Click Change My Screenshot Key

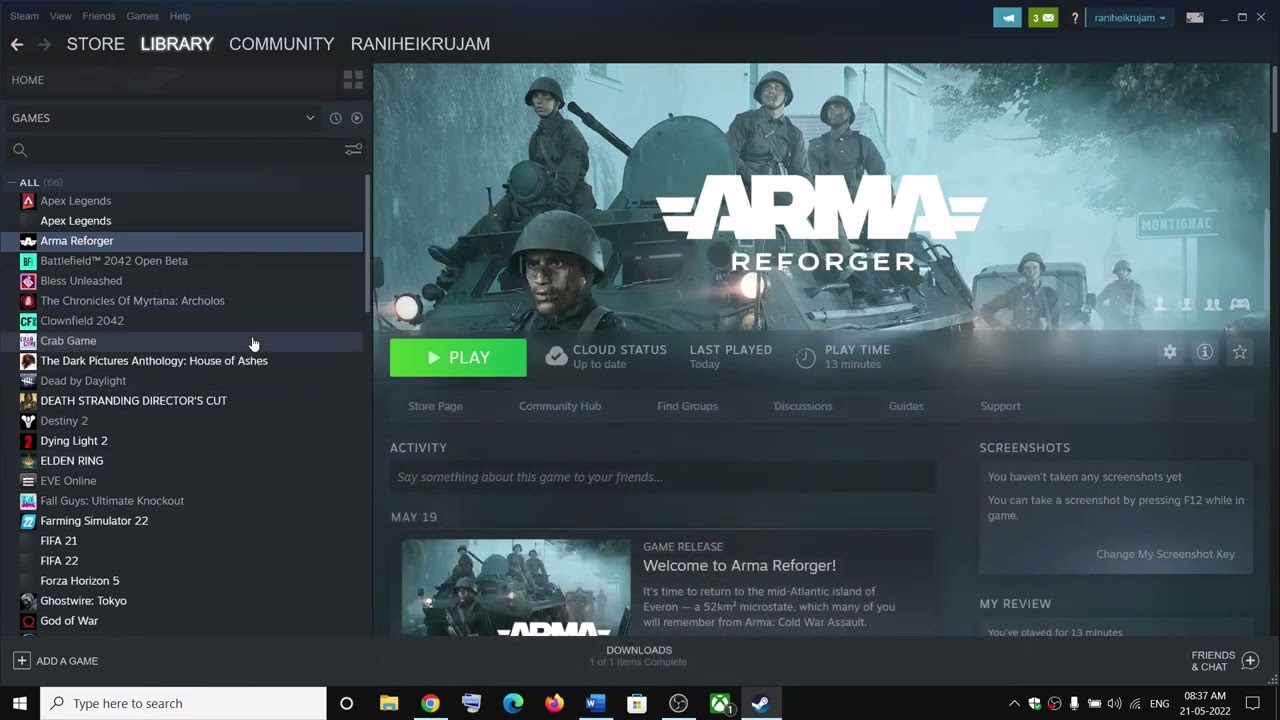point(1165,554)
